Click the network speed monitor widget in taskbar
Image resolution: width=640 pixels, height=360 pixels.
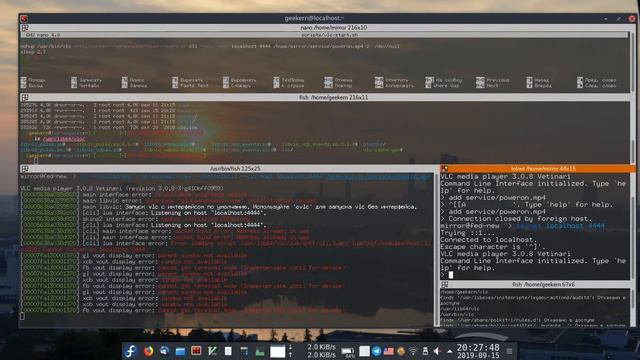313,351
